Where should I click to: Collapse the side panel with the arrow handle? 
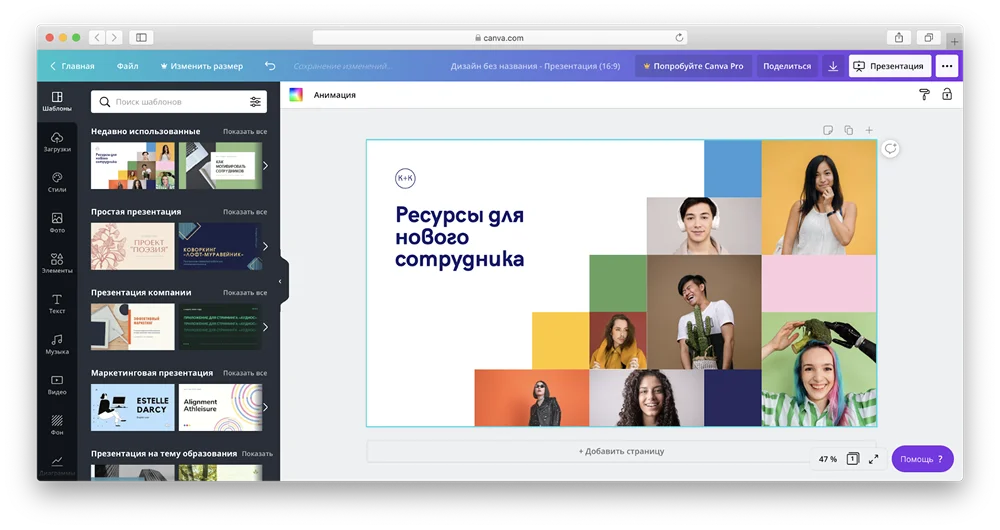(280, 282)
